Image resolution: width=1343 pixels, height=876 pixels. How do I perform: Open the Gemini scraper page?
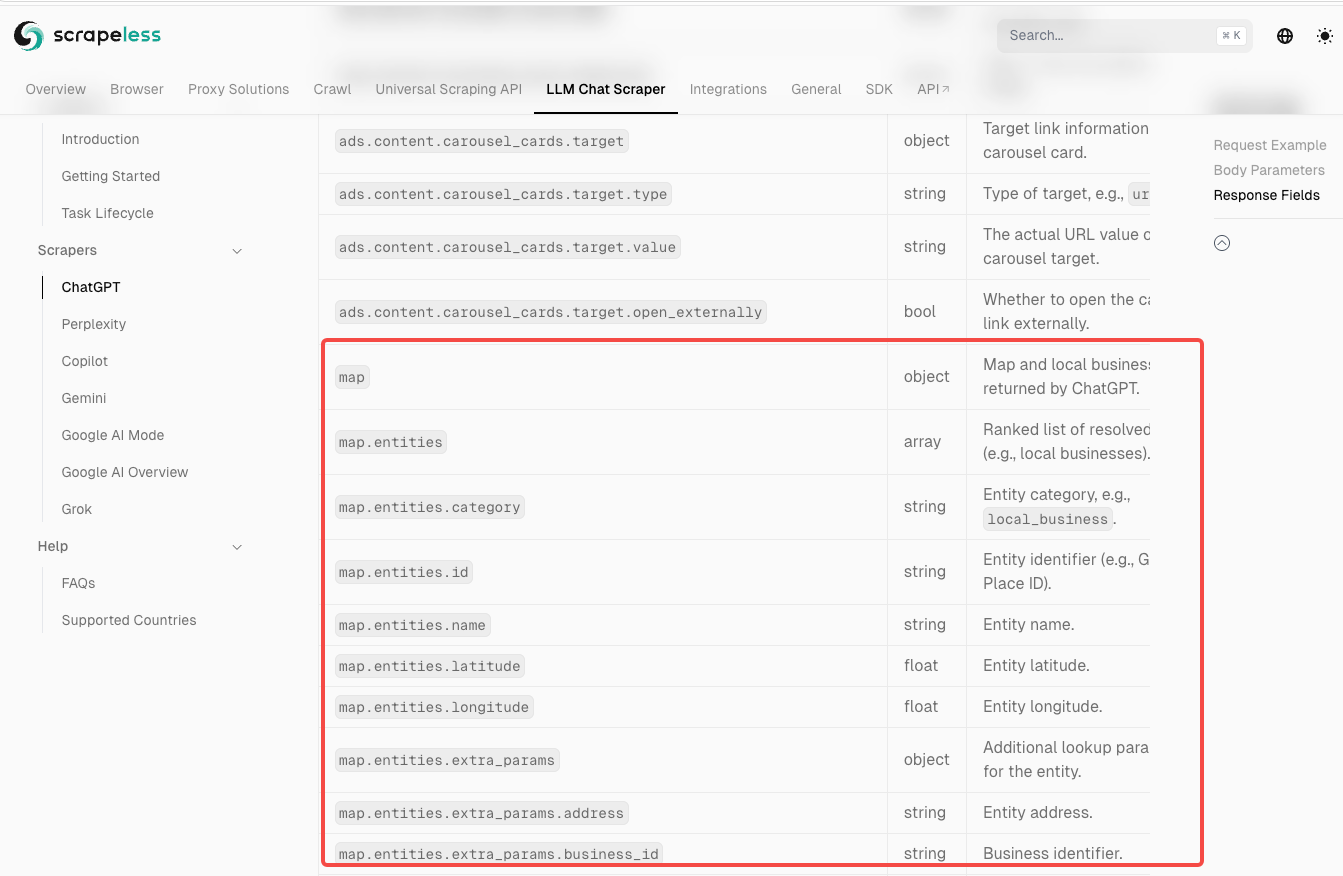[x=84, y=398]
